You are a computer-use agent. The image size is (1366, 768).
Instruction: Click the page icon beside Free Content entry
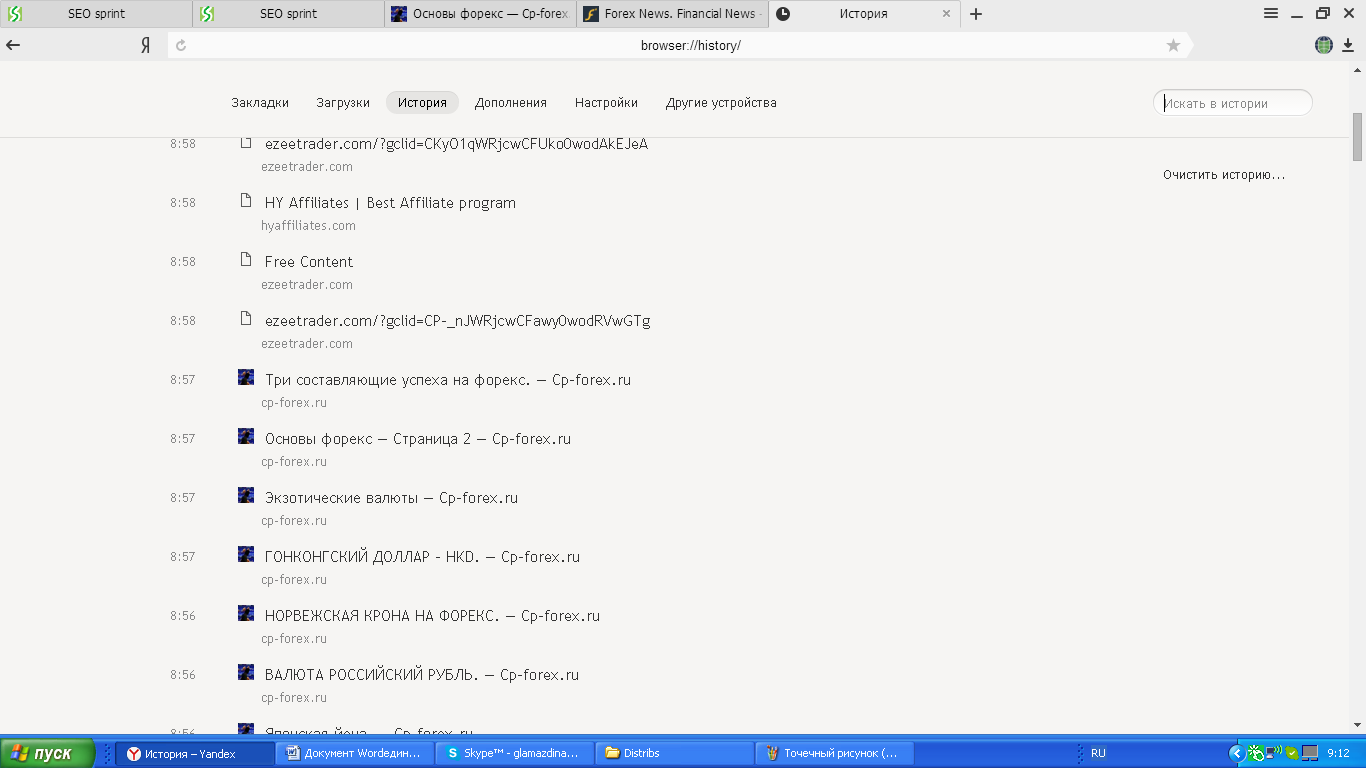click(246, 260)
